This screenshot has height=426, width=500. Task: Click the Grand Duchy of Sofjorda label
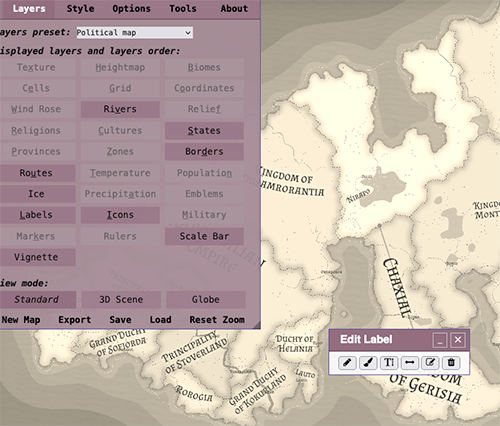coord(119,342)
